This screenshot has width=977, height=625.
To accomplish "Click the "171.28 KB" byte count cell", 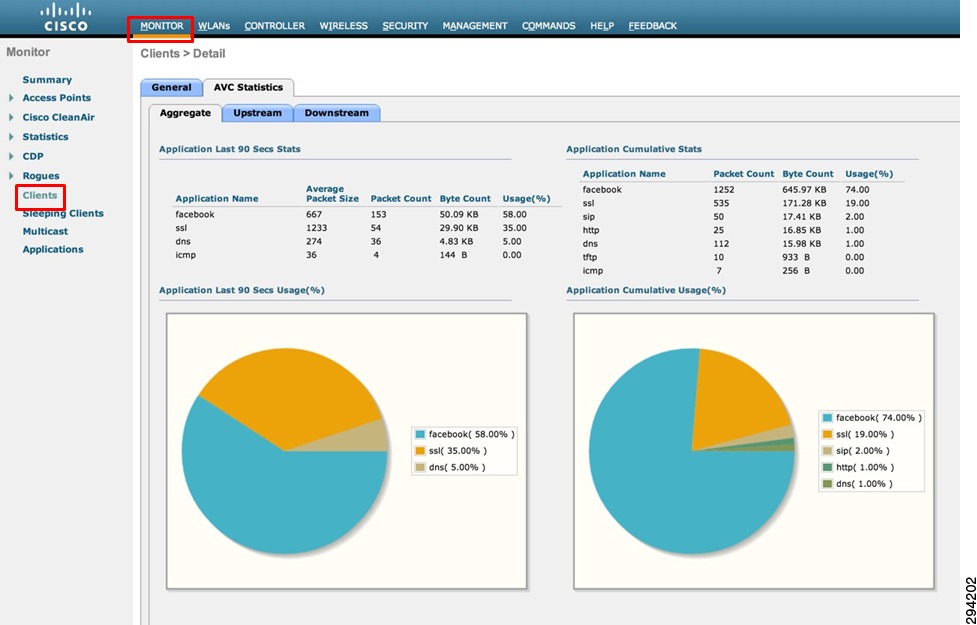I will (x=804, y=203).
